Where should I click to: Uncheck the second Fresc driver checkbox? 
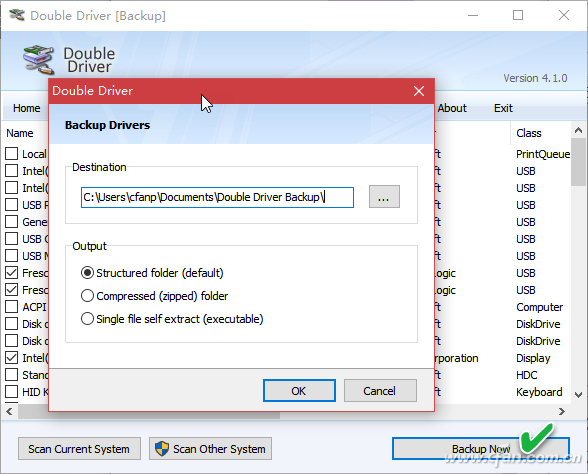coord(12,289)
